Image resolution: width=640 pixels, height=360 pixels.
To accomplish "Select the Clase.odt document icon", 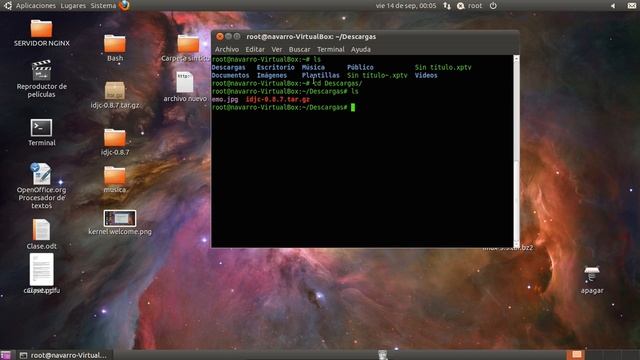I will coord(41,230).
